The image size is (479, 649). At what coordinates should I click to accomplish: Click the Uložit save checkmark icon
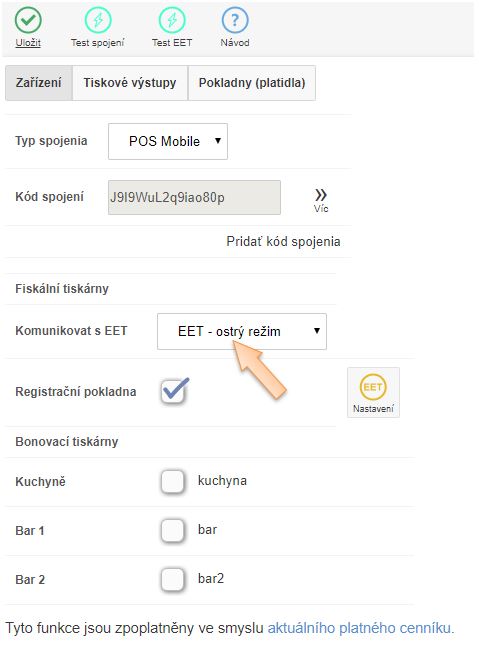(28, 20)
